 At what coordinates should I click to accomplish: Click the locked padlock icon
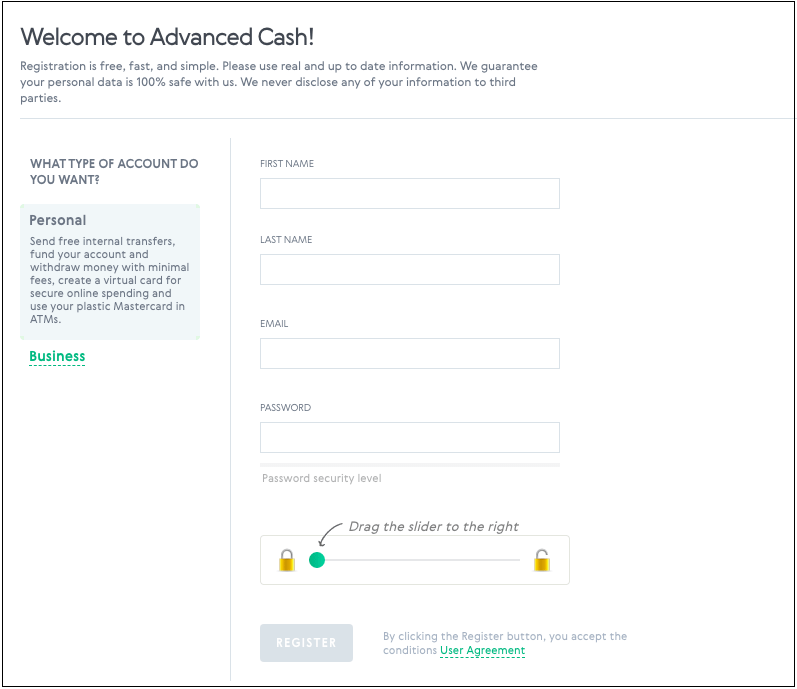pos(287,560)
